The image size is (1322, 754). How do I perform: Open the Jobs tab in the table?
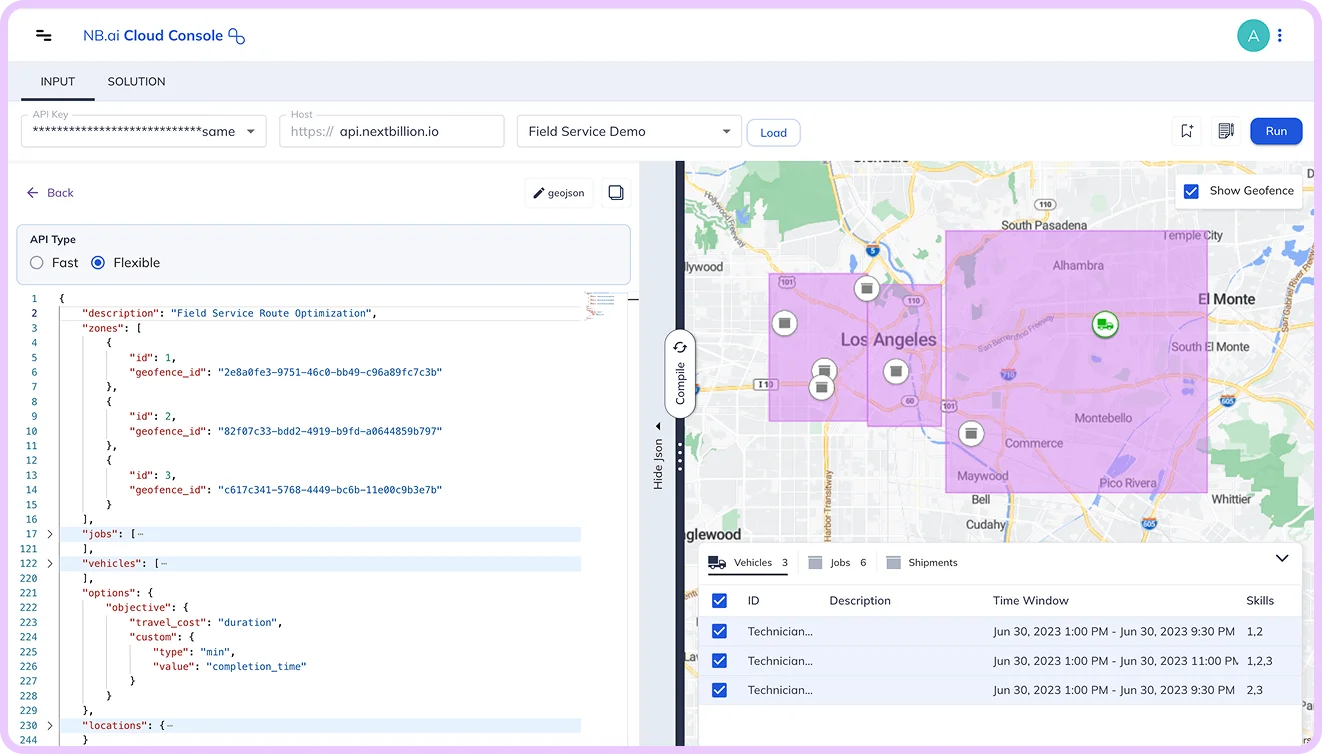pyautogui.click(x=837, y=563)
